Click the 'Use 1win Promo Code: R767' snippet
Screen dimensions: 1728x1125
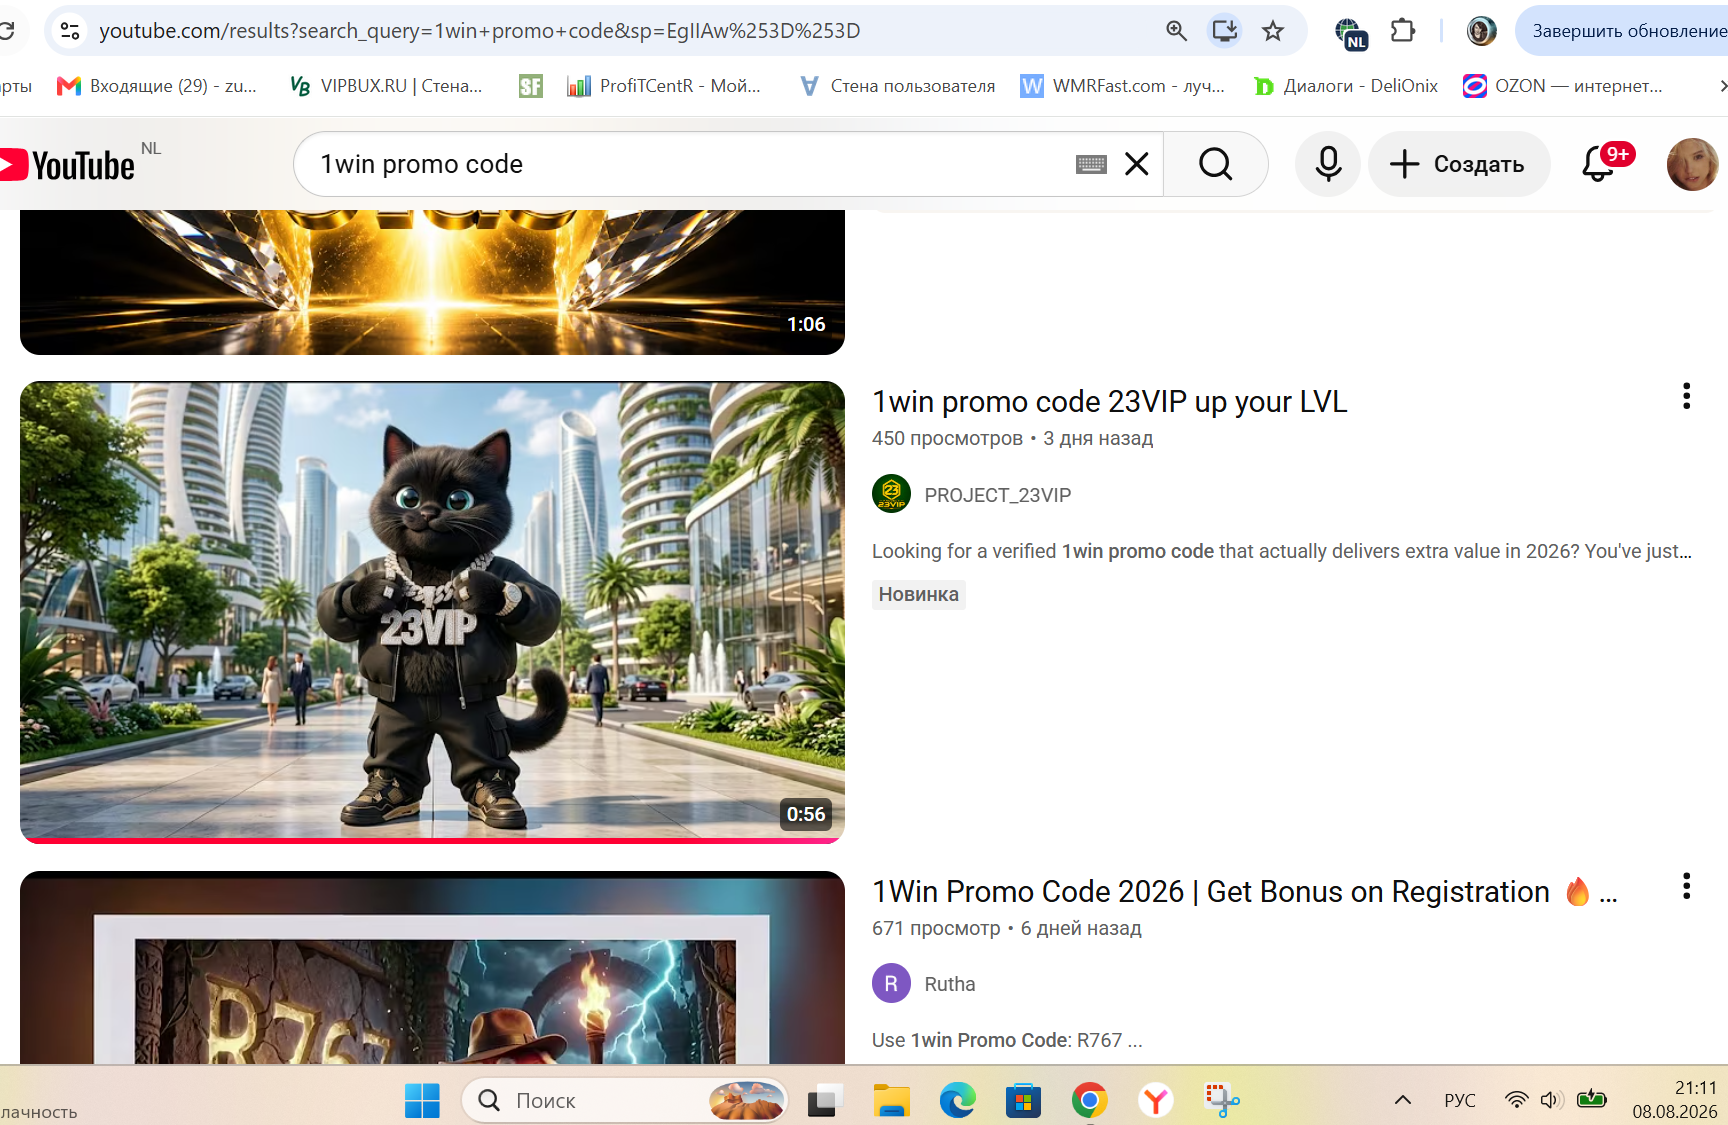(1007, 1040)
